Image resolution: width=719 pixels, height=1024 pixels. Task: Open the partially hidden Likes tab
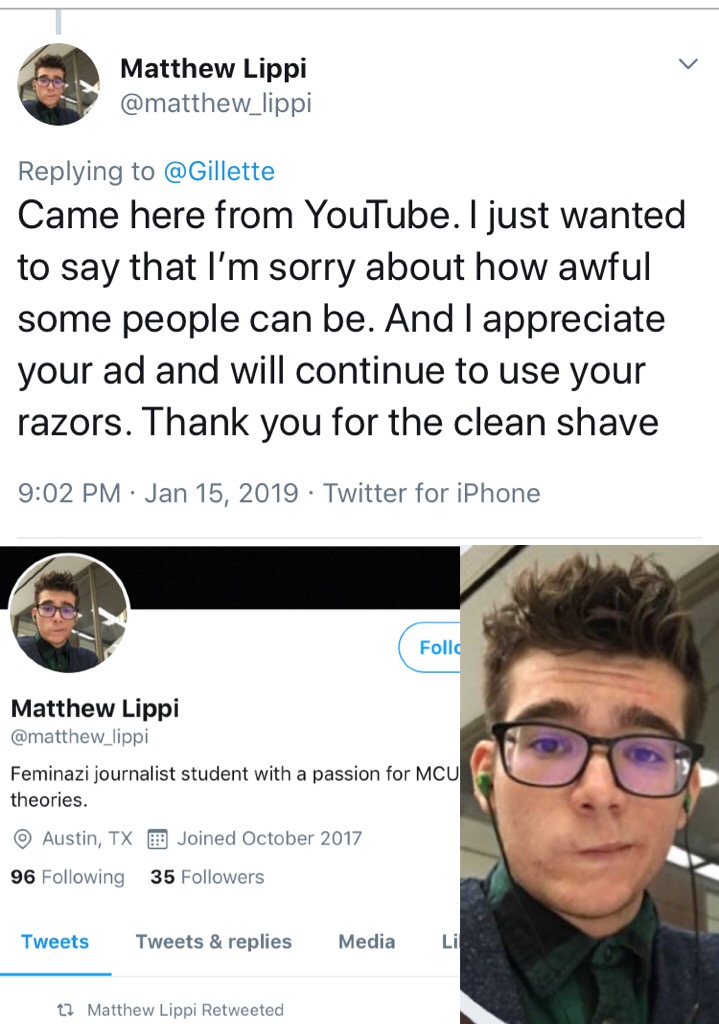pos(451,942)
